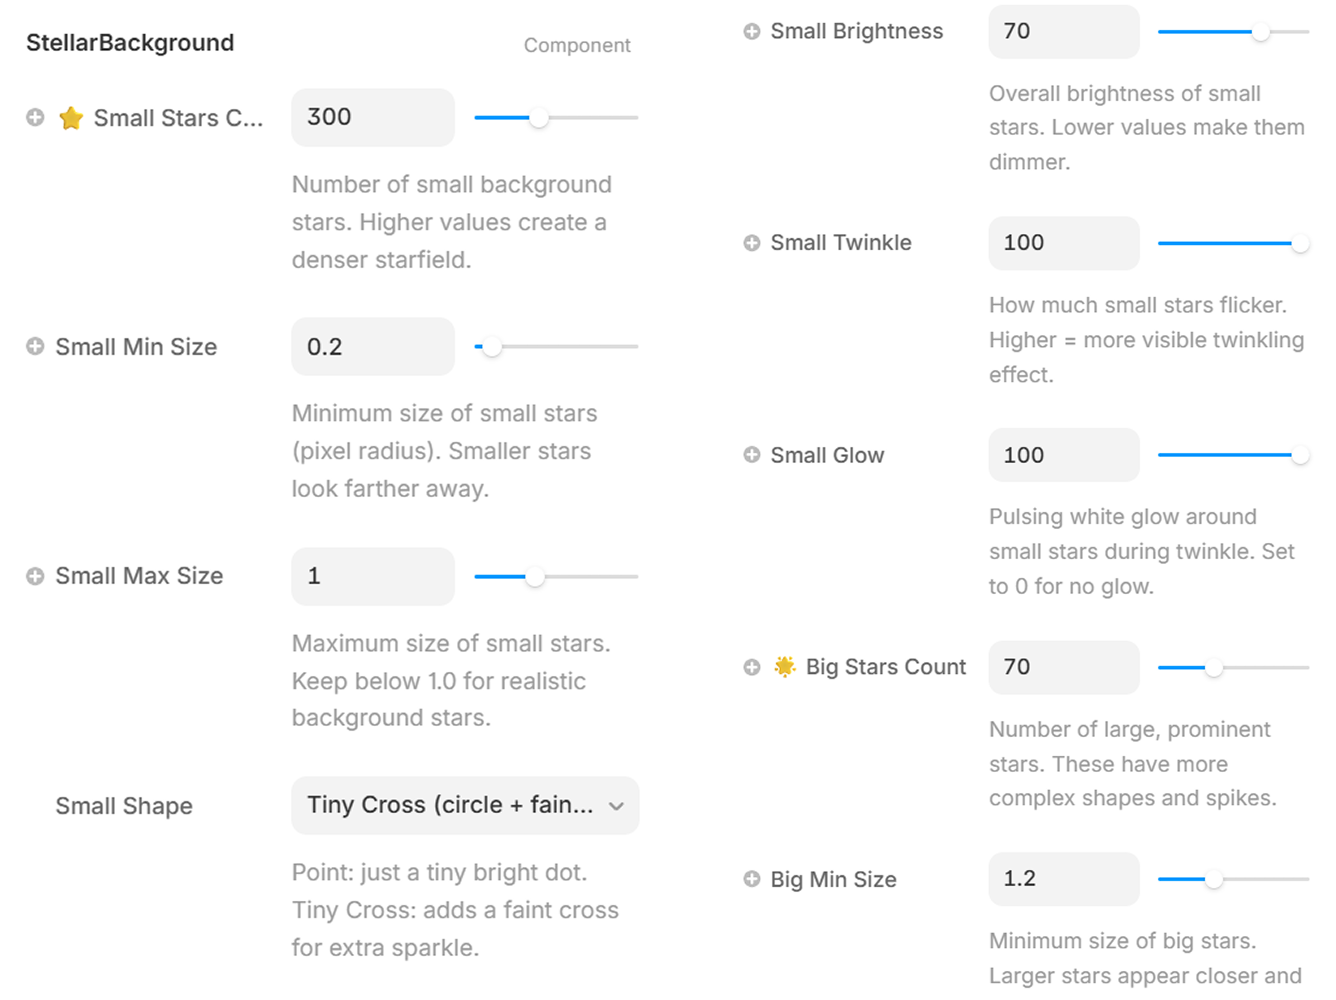Click plus icon beside Small Stars Count

click(x=35, y=118)
